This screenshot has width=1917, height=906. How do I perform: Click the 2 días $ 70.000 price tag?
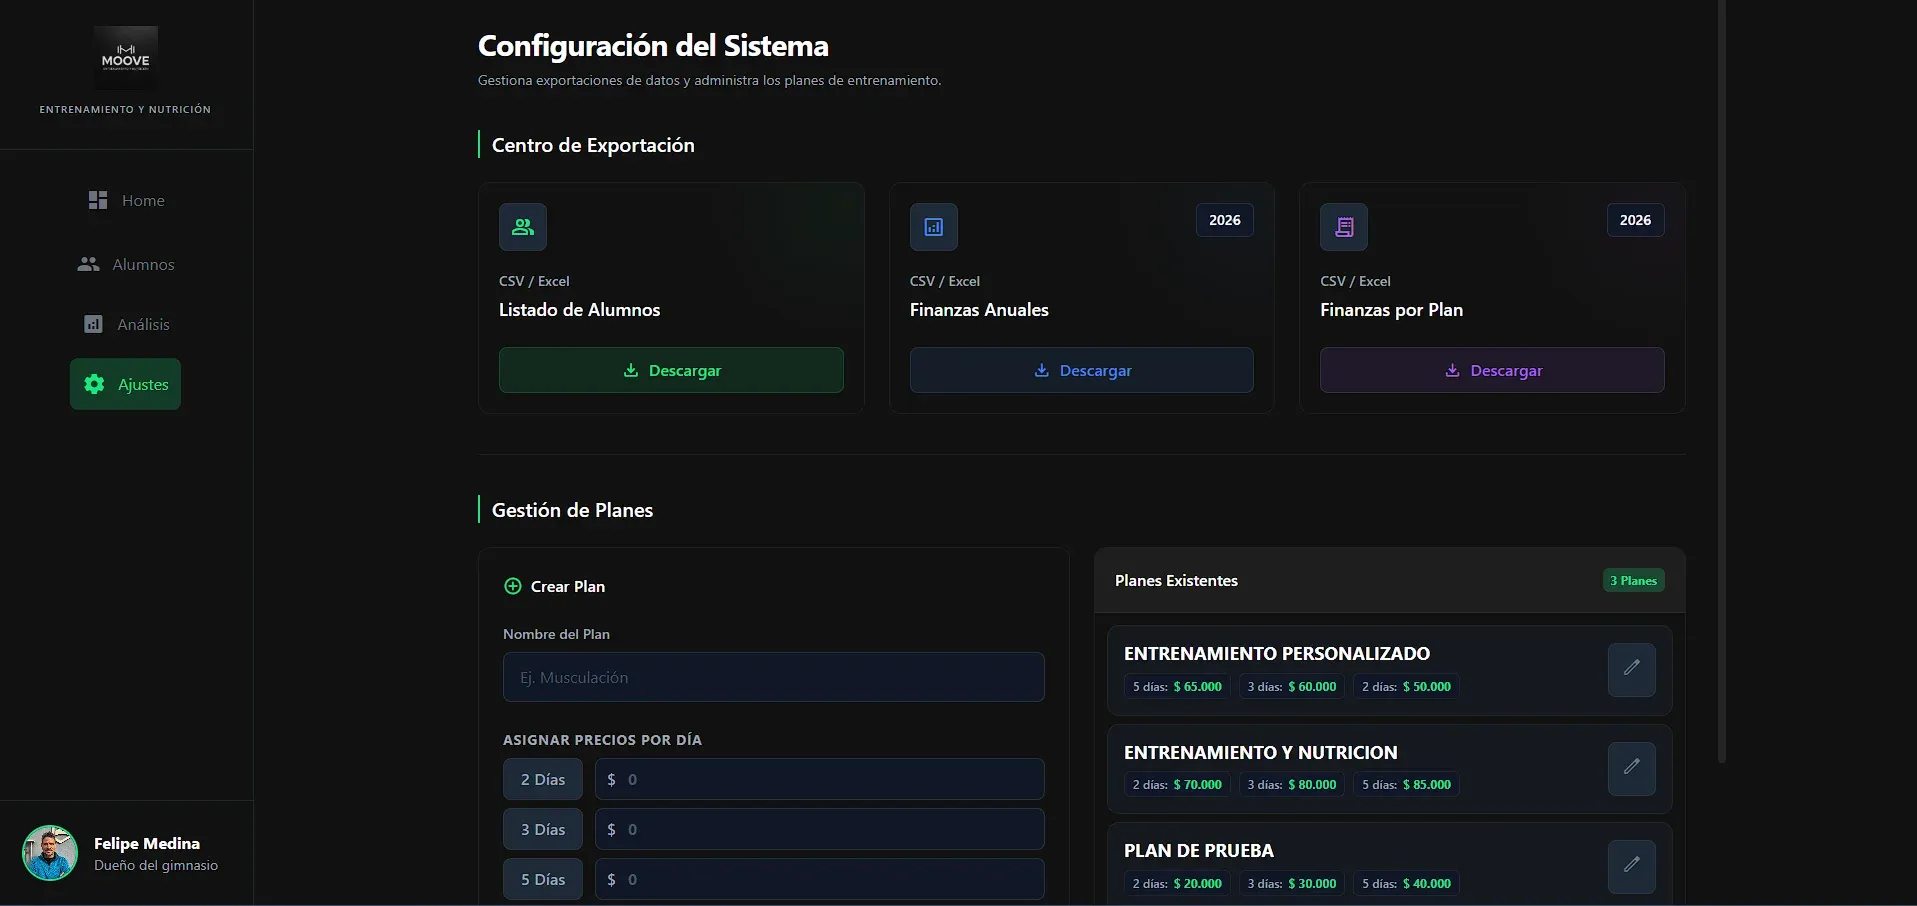(x=1177, y=785)
